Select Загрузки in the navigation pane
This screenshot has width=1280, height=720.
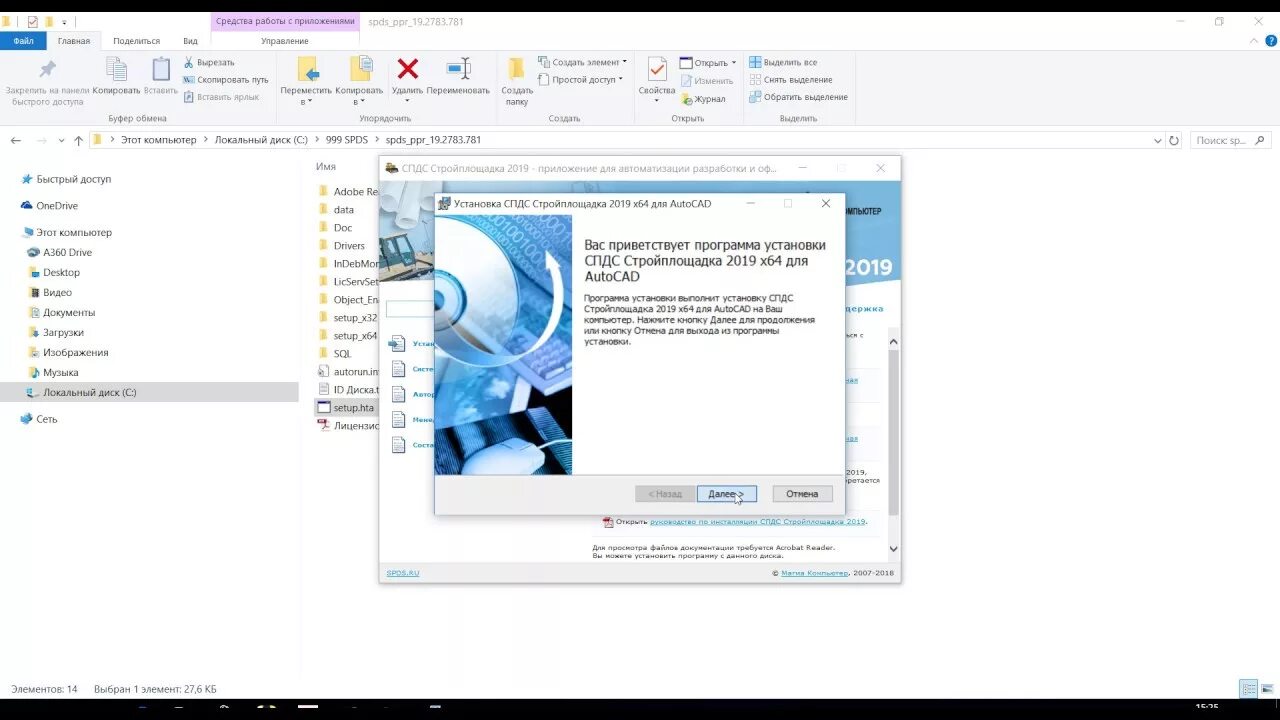63,333
